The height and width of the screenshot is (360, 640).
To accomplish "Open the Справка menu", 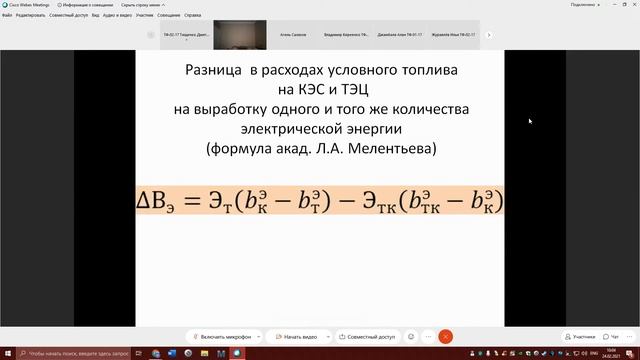I will (192, 15).
